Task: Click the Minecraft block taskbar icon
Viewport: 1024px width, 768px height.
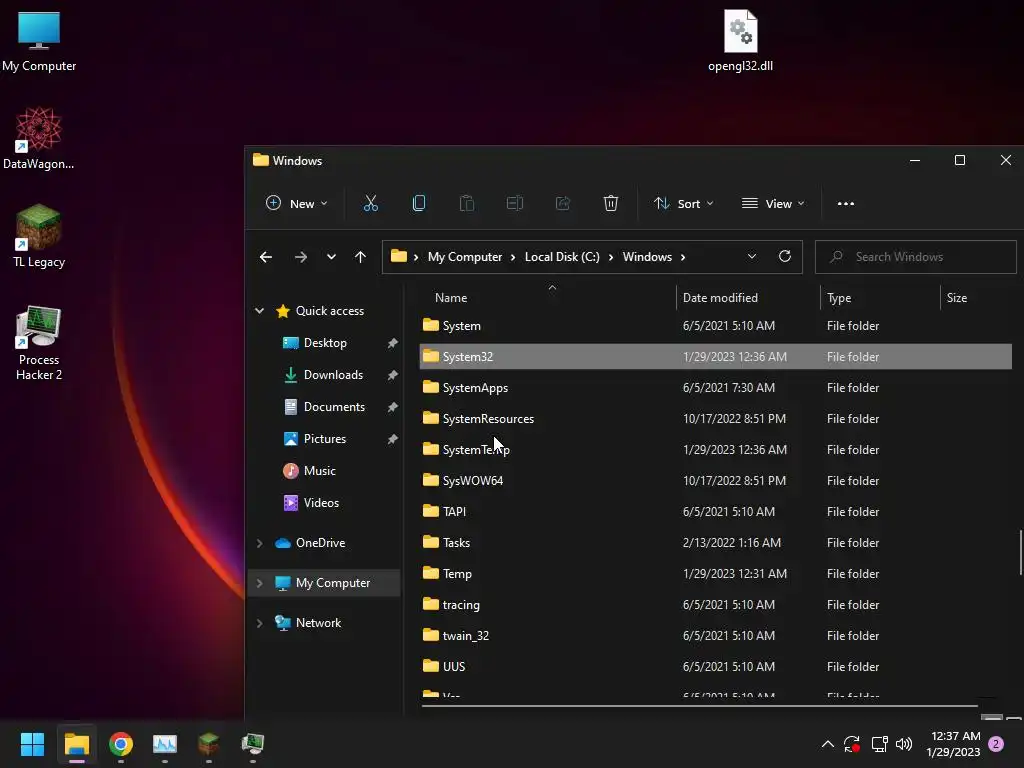Action: 208,744
